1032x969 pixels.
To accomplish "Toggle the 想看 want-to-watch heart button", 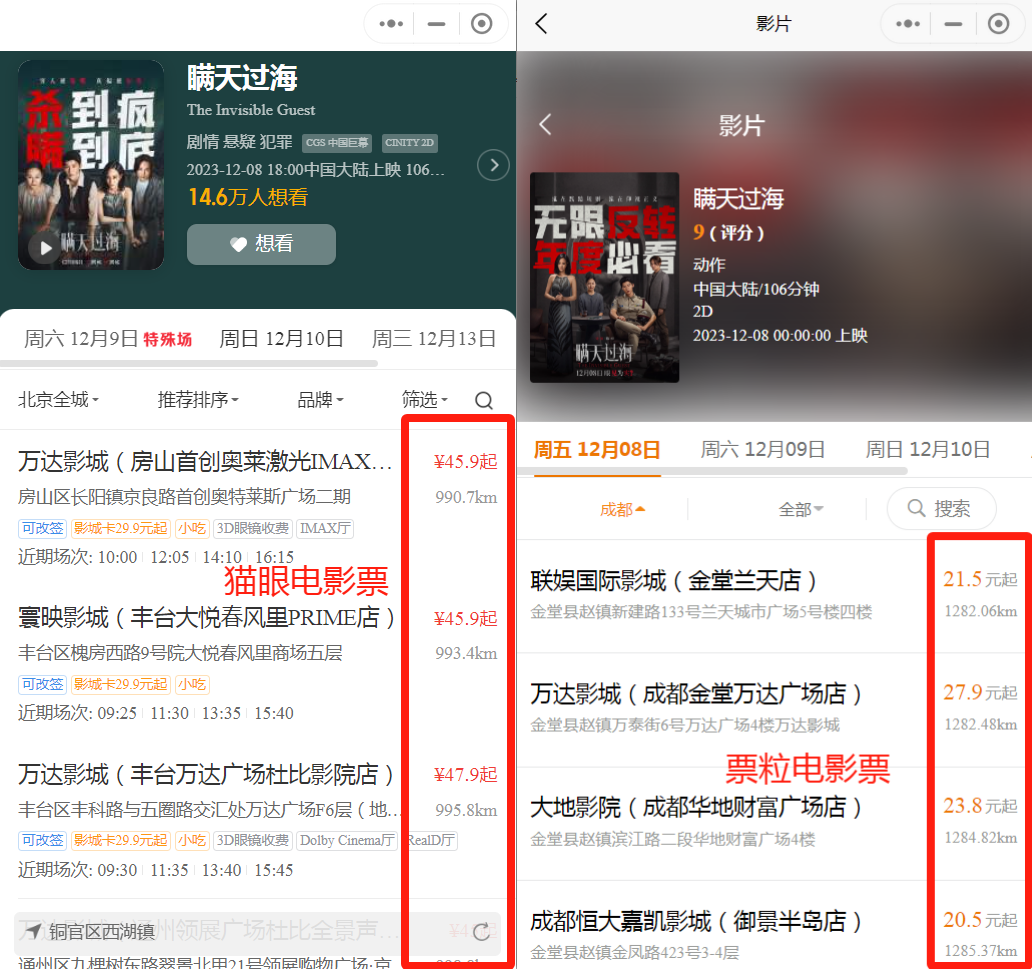I will pyautogui.click(x=261, y=244).
